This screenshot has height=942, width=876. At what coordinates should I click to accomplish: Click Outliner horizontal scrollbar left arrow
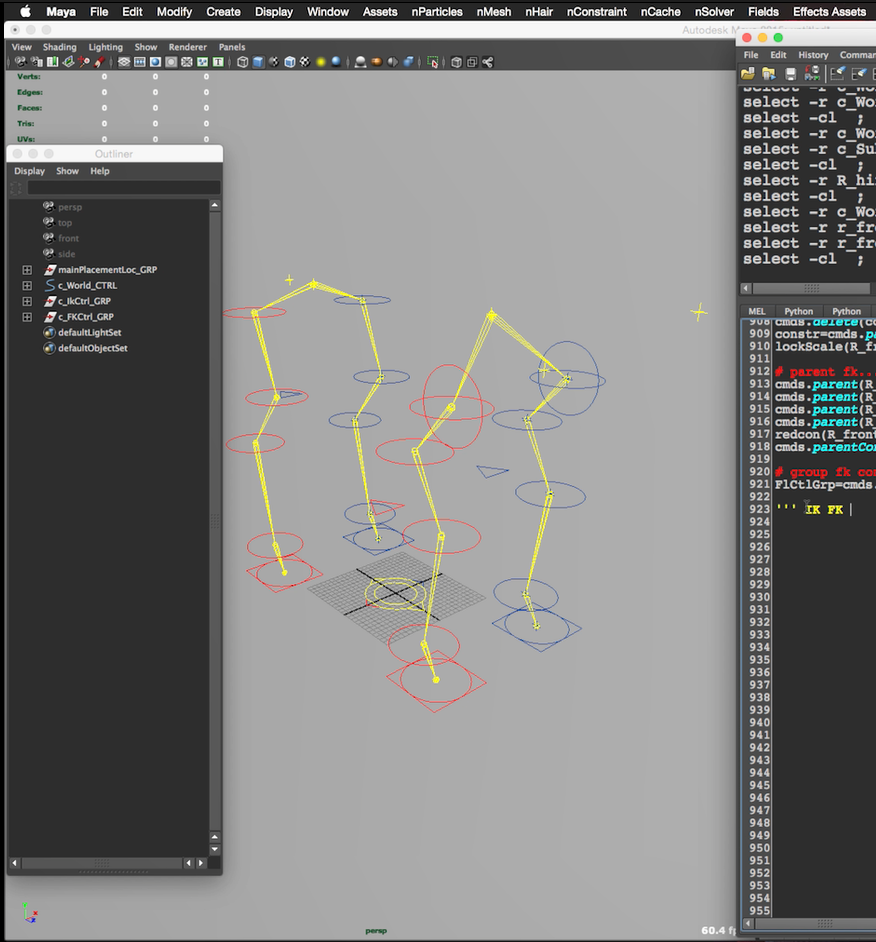(14, 863)
